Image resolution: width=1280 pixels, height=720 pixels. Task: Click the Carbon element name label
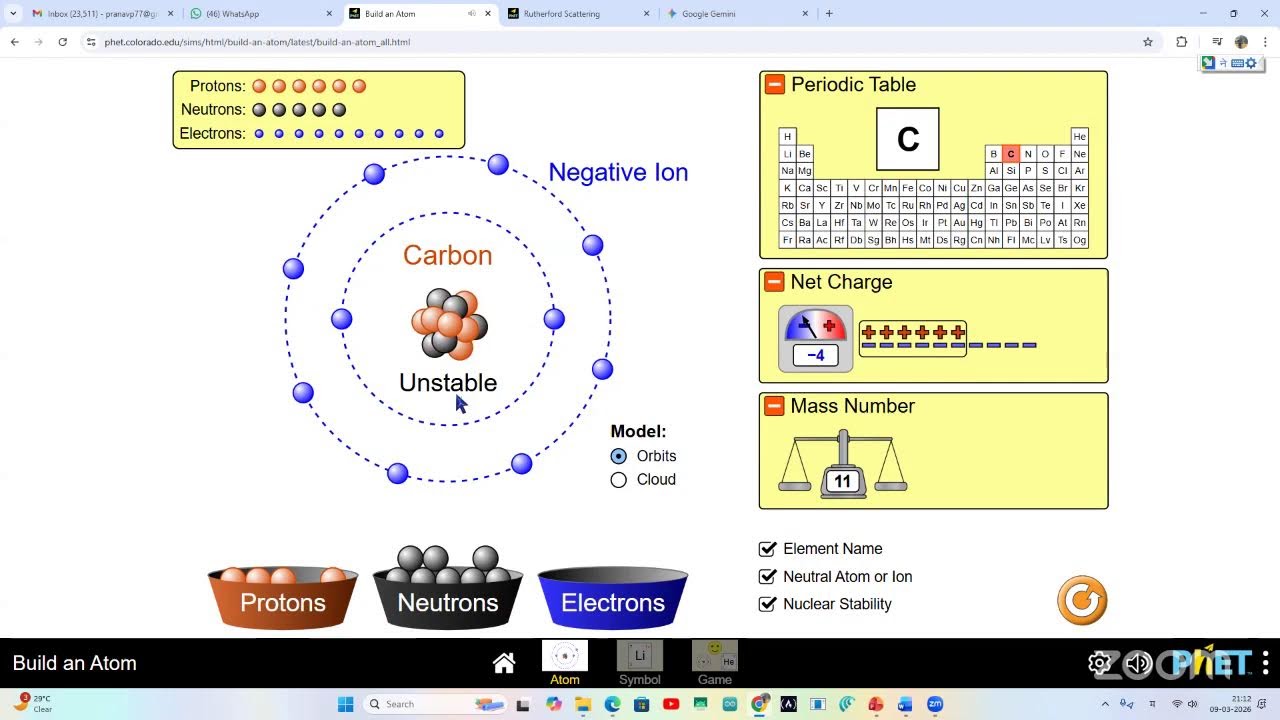[448, 255]
